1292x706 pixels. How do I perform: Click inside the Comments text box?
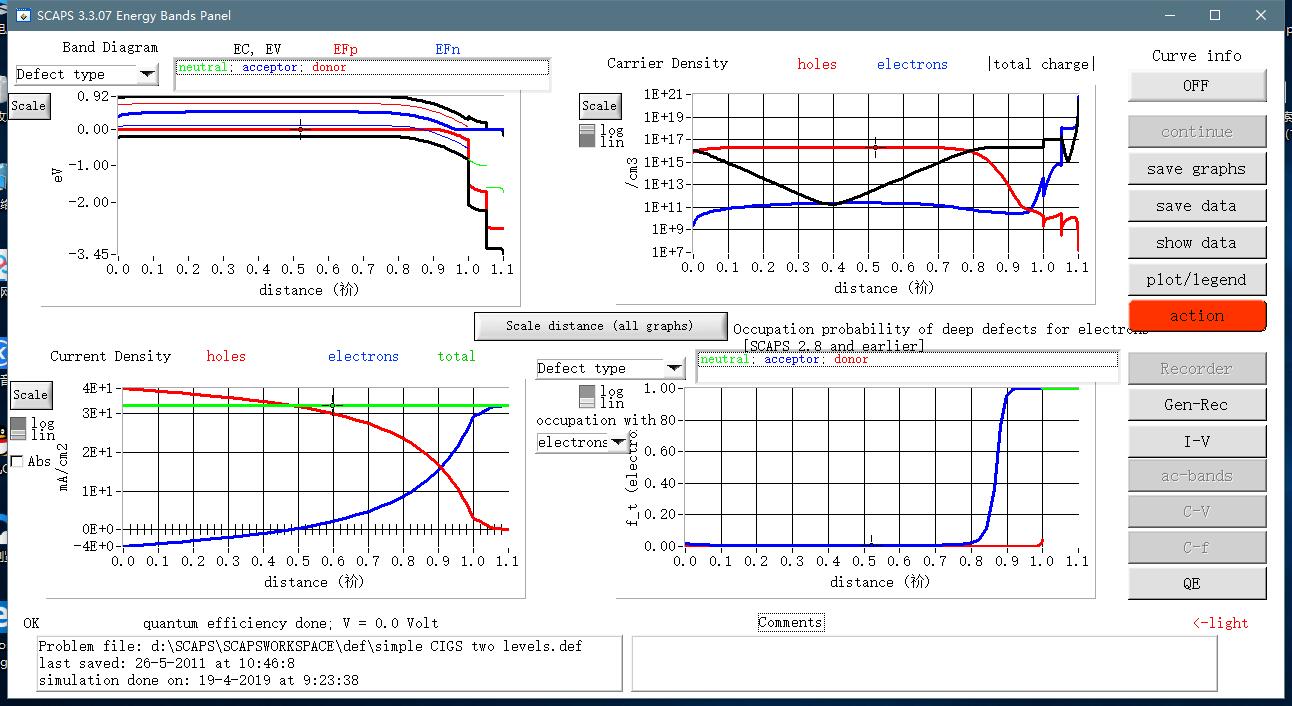(x=924, y=662)
